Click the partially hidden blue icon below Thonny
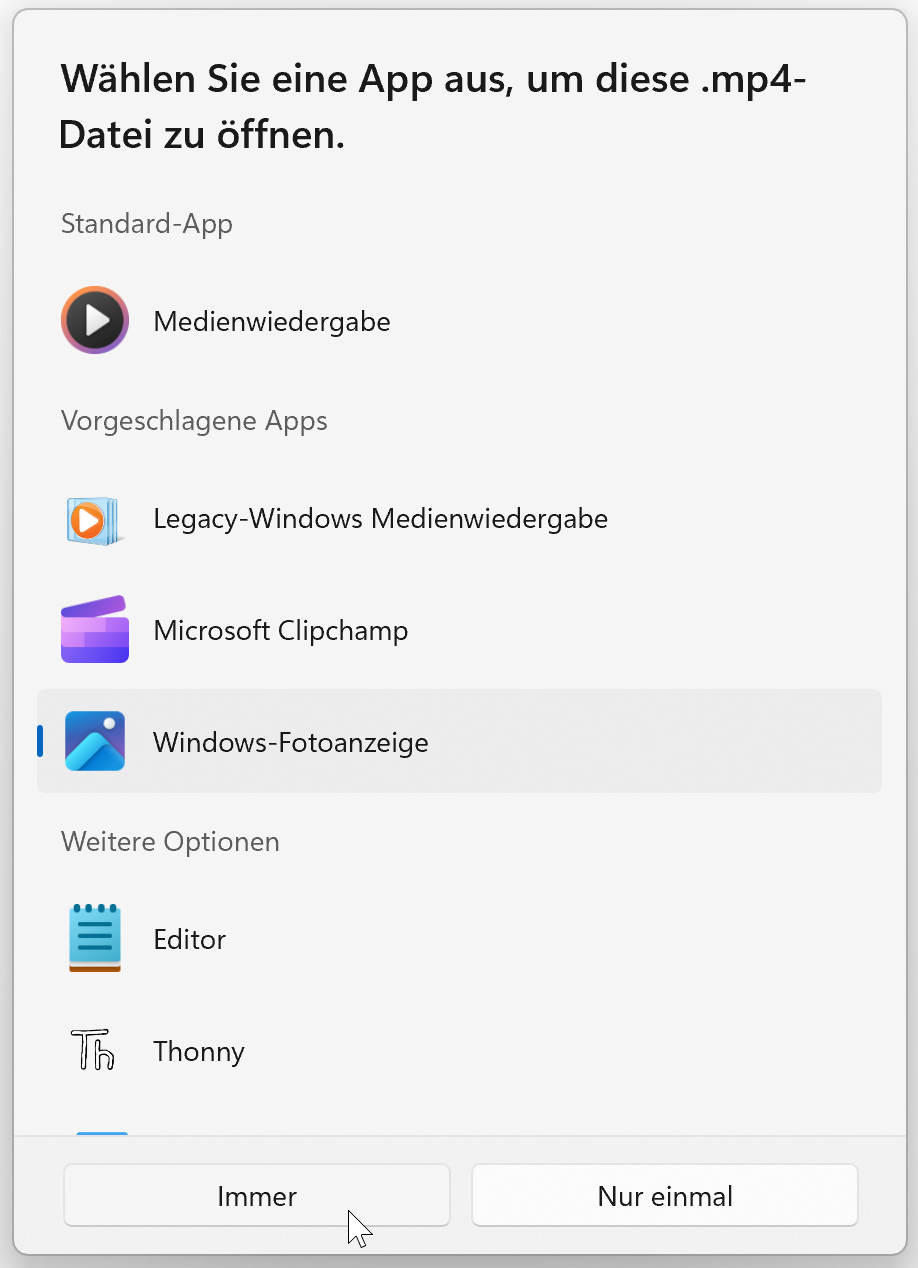 (102, 1133)
